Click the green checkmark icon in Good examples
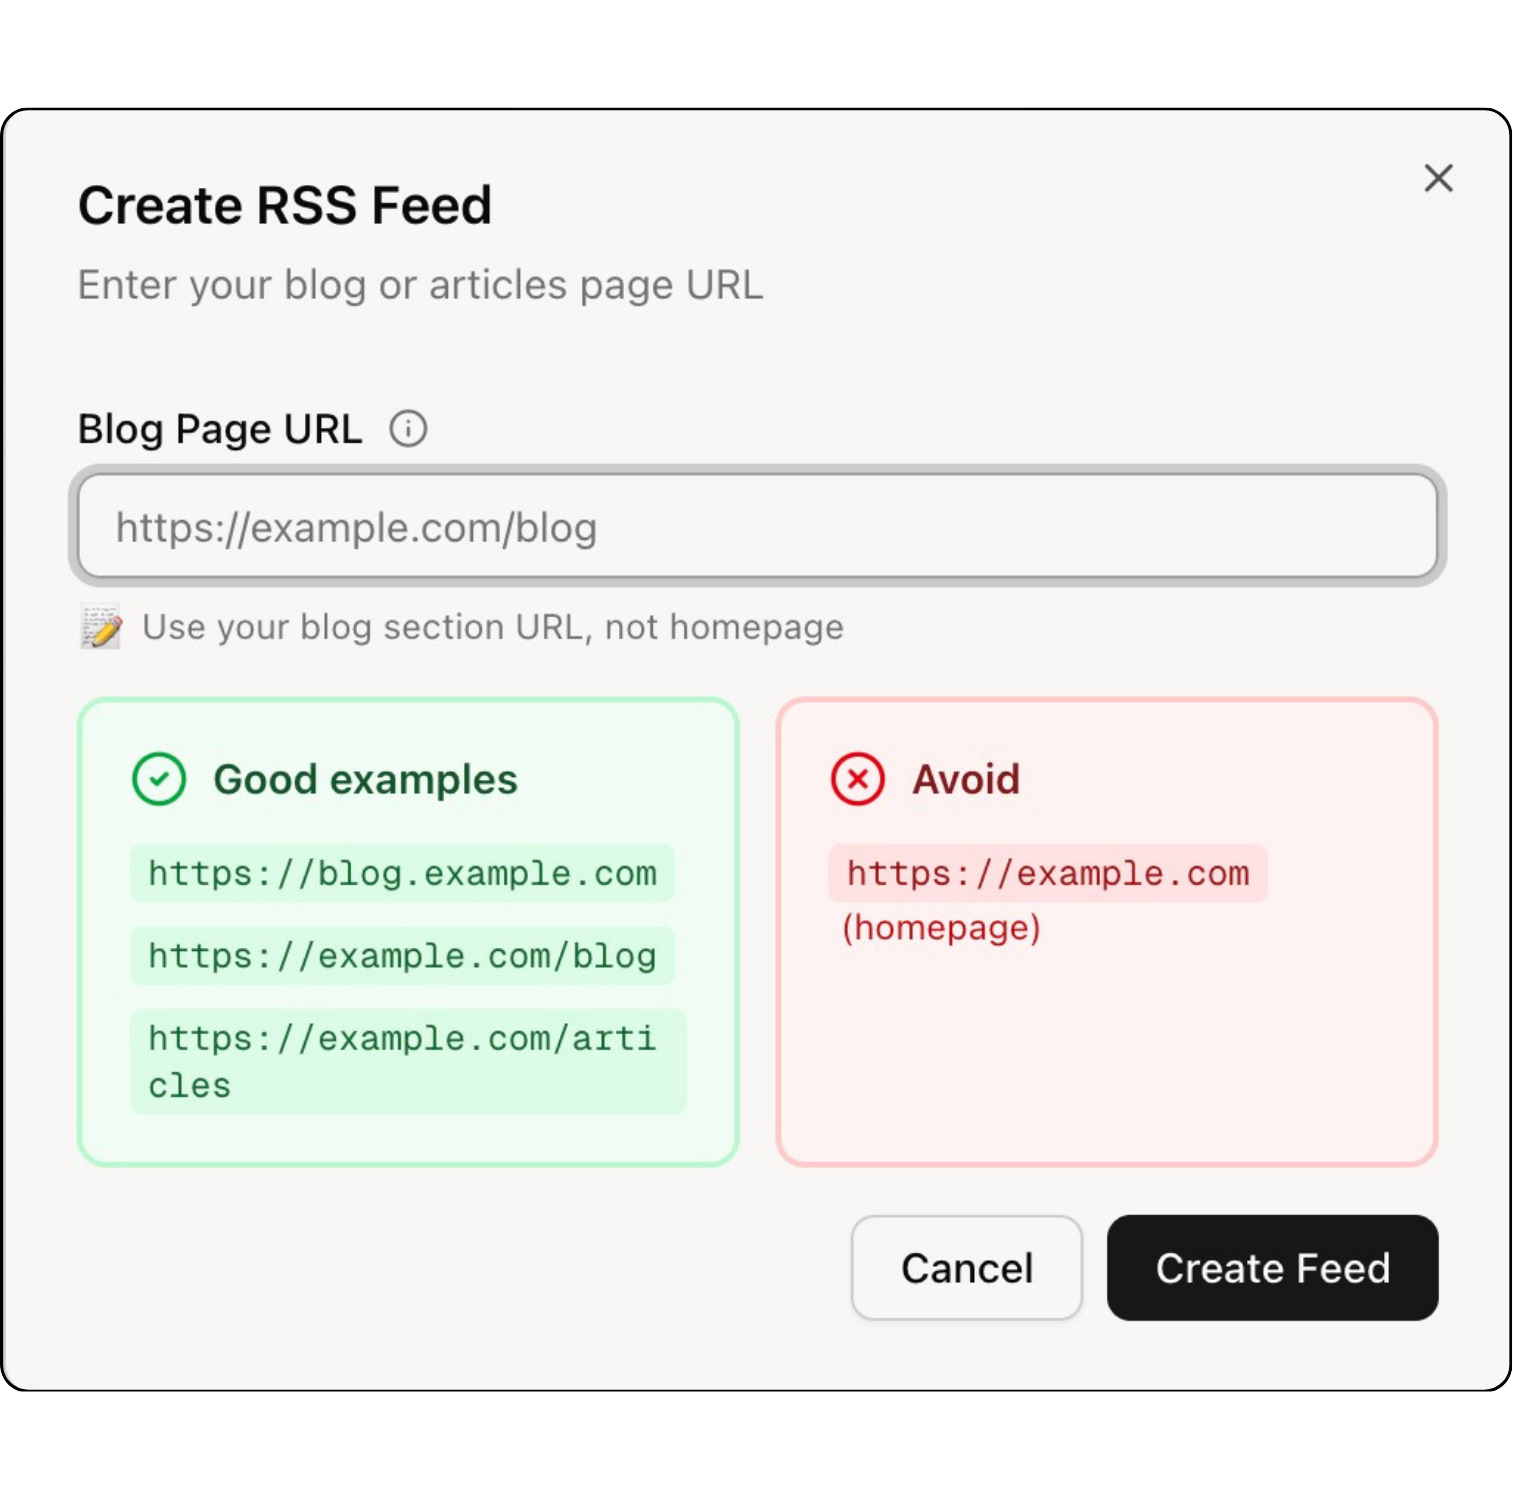Viewport: 1513px width, 1500px height. (x=158, y=779)
